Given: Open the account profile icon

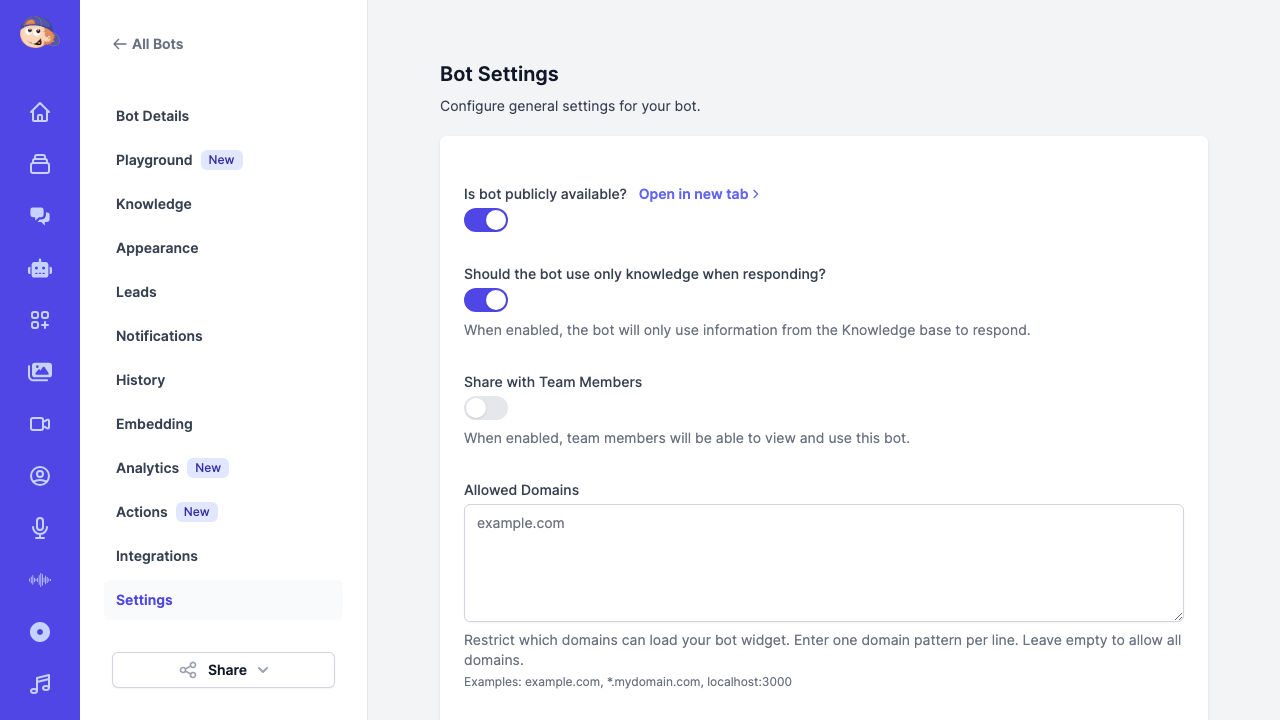Looking at the screenshot, I should 40,476.
